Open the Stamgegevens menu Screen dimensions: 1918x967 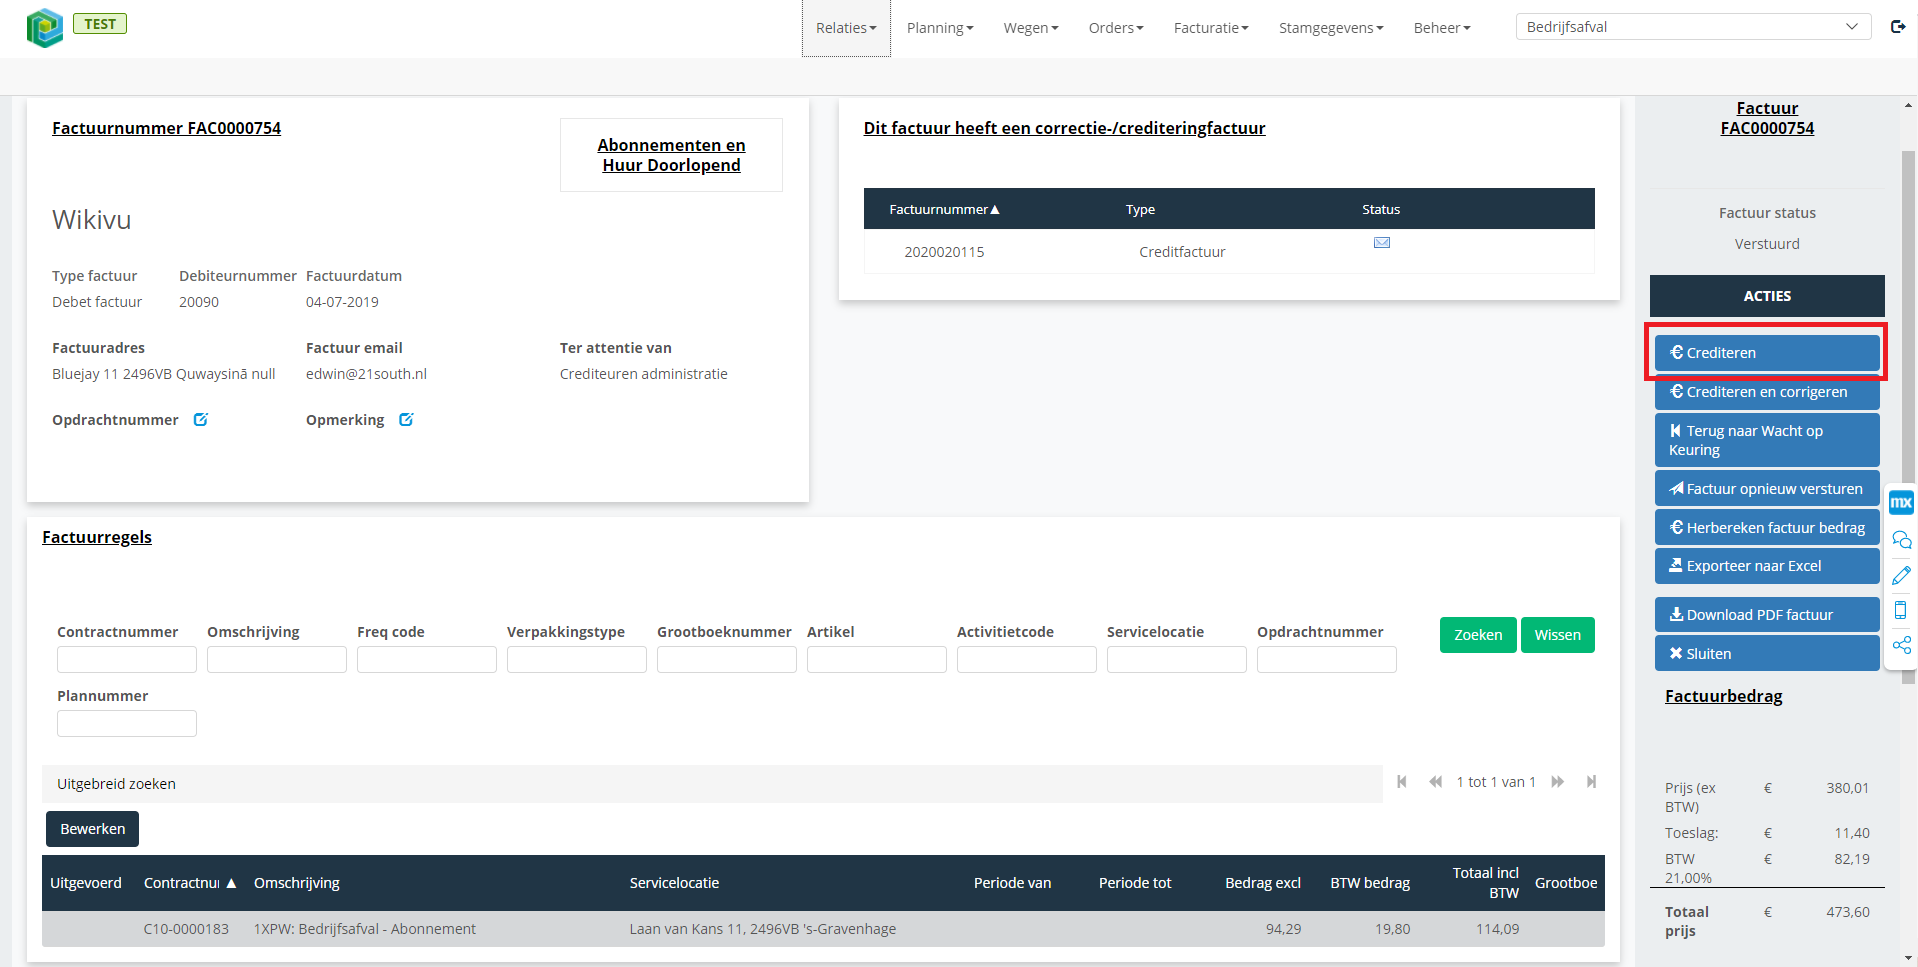(1331, 28)
